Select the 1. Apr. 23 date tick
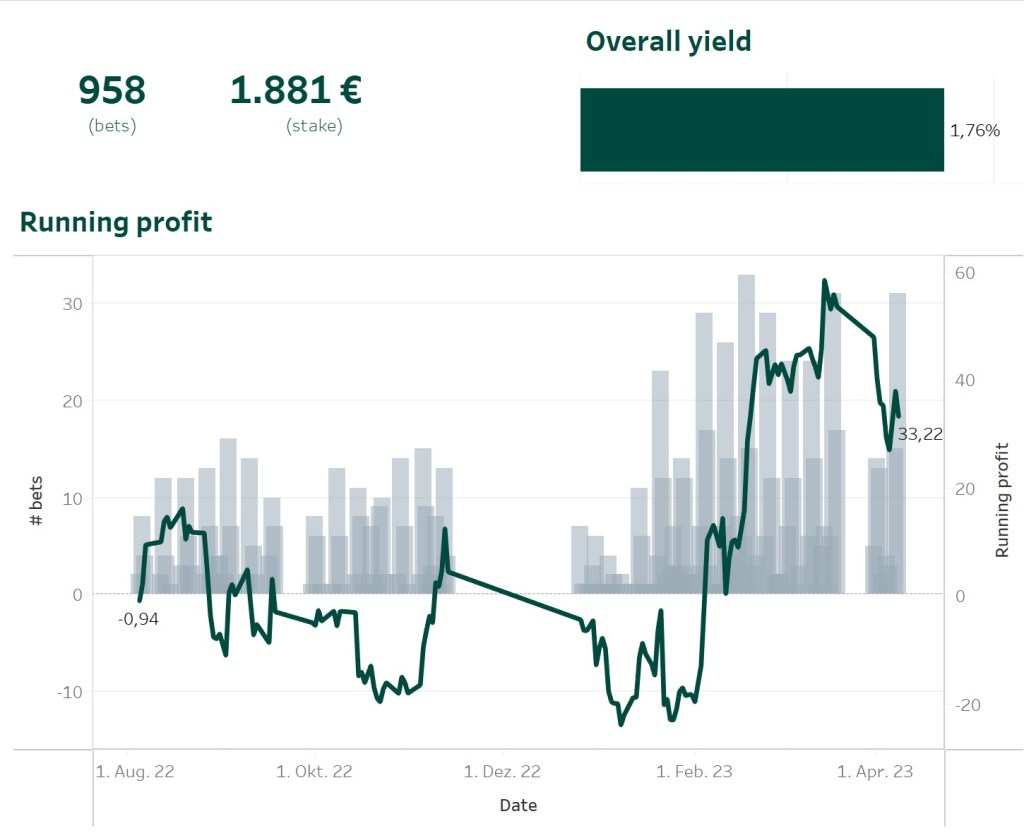 click(x=875, y=772)
